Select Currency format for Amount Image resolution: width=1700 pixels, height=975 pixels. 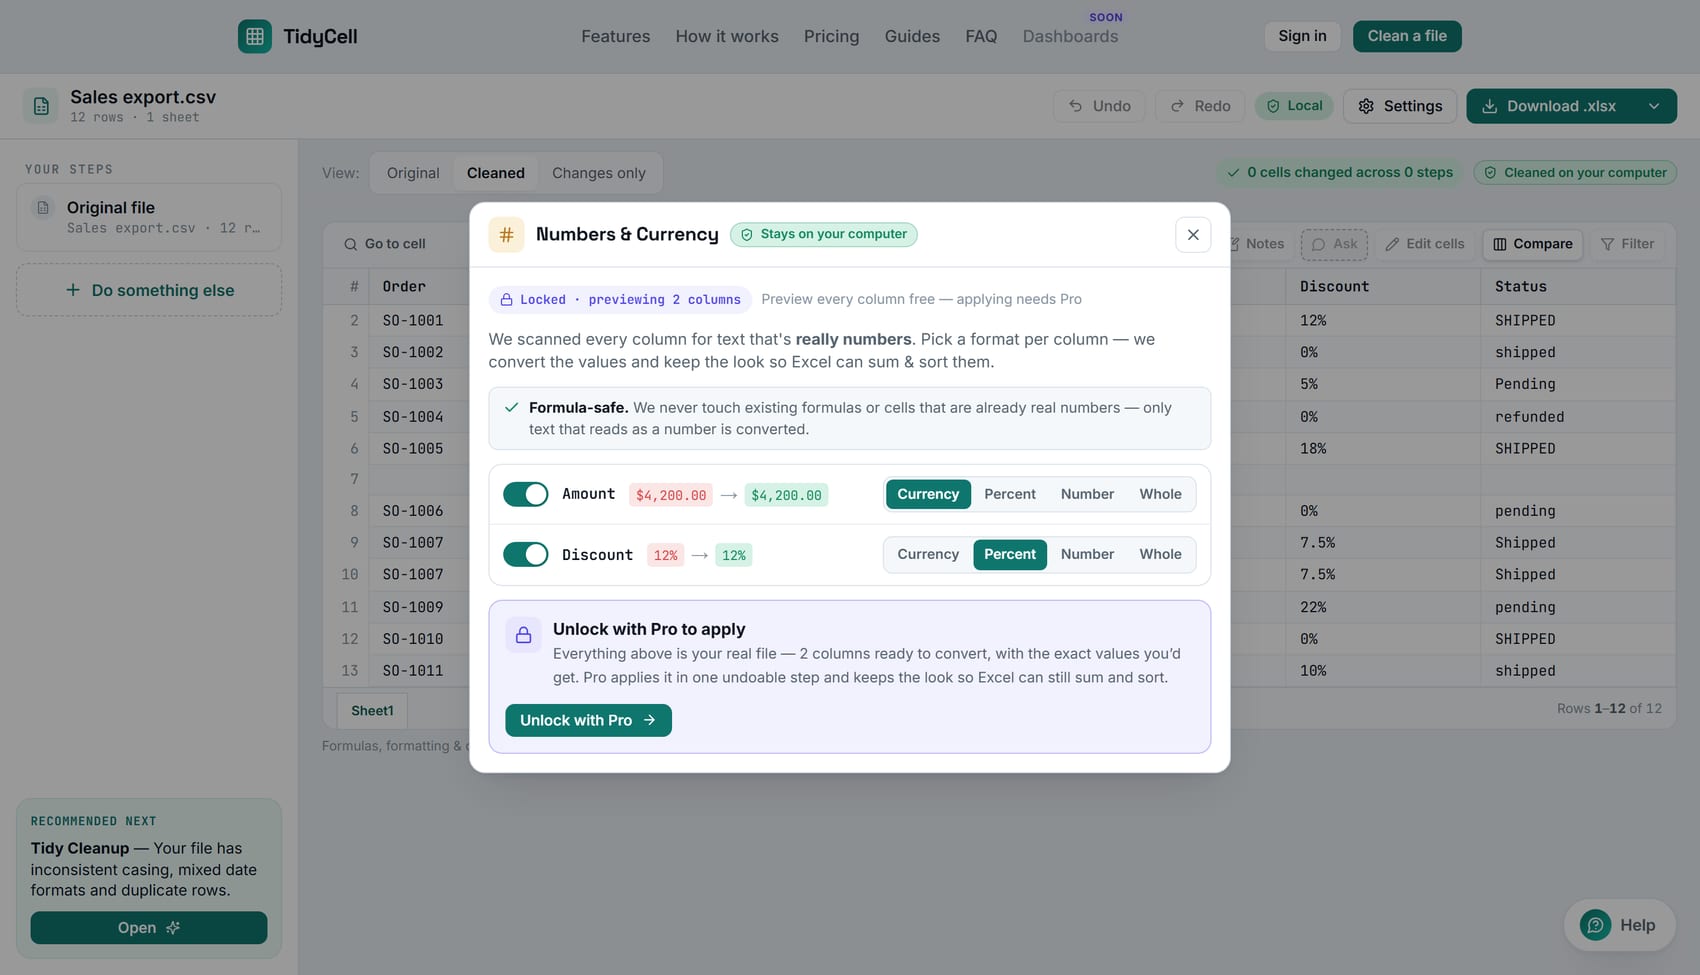point(928,494)
